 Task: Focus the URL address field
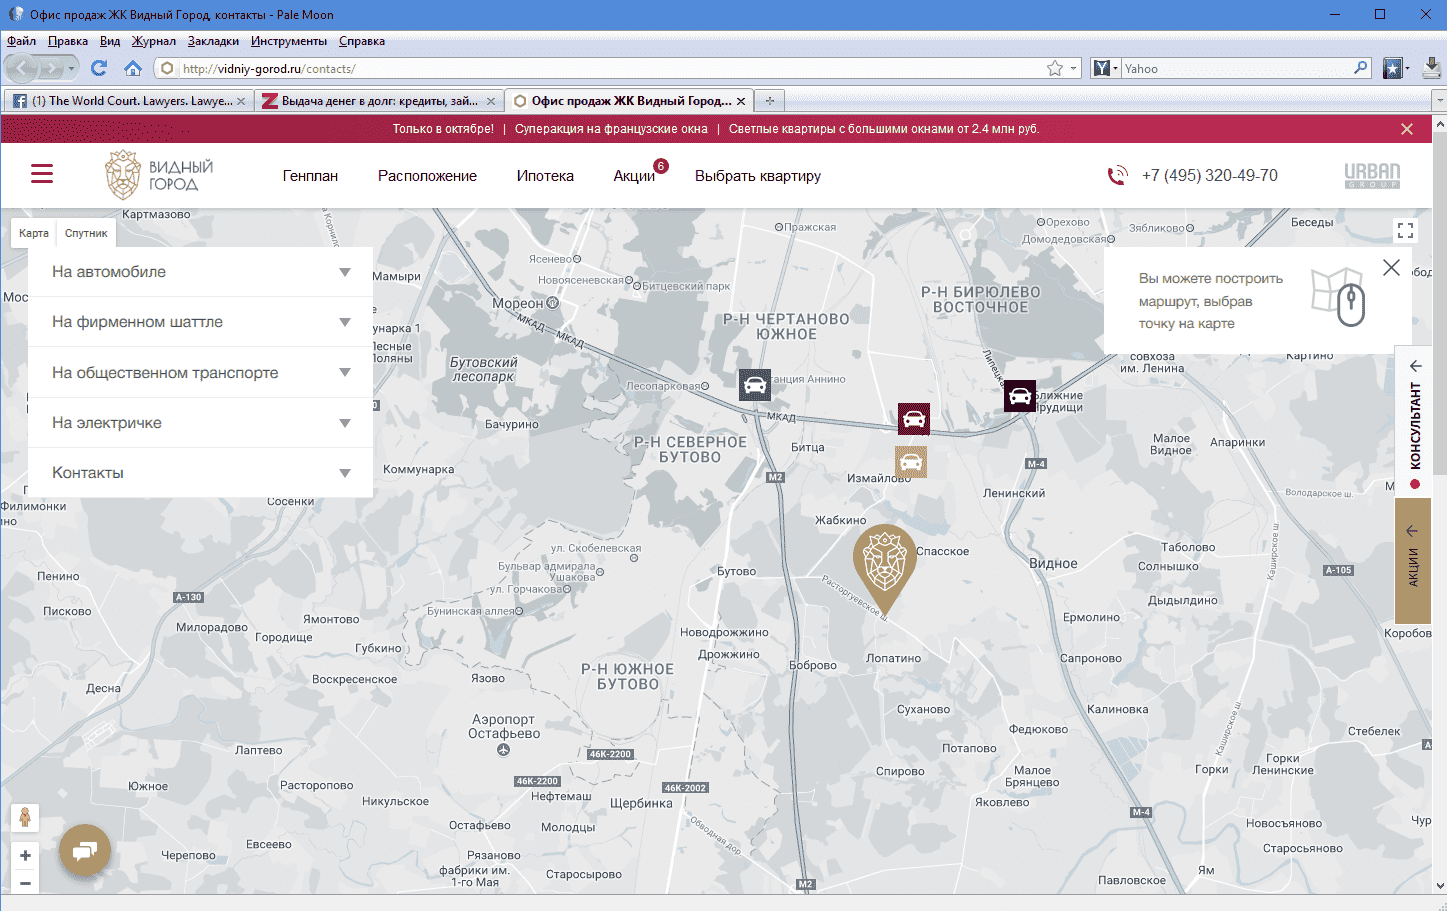(x=610, y=68)
